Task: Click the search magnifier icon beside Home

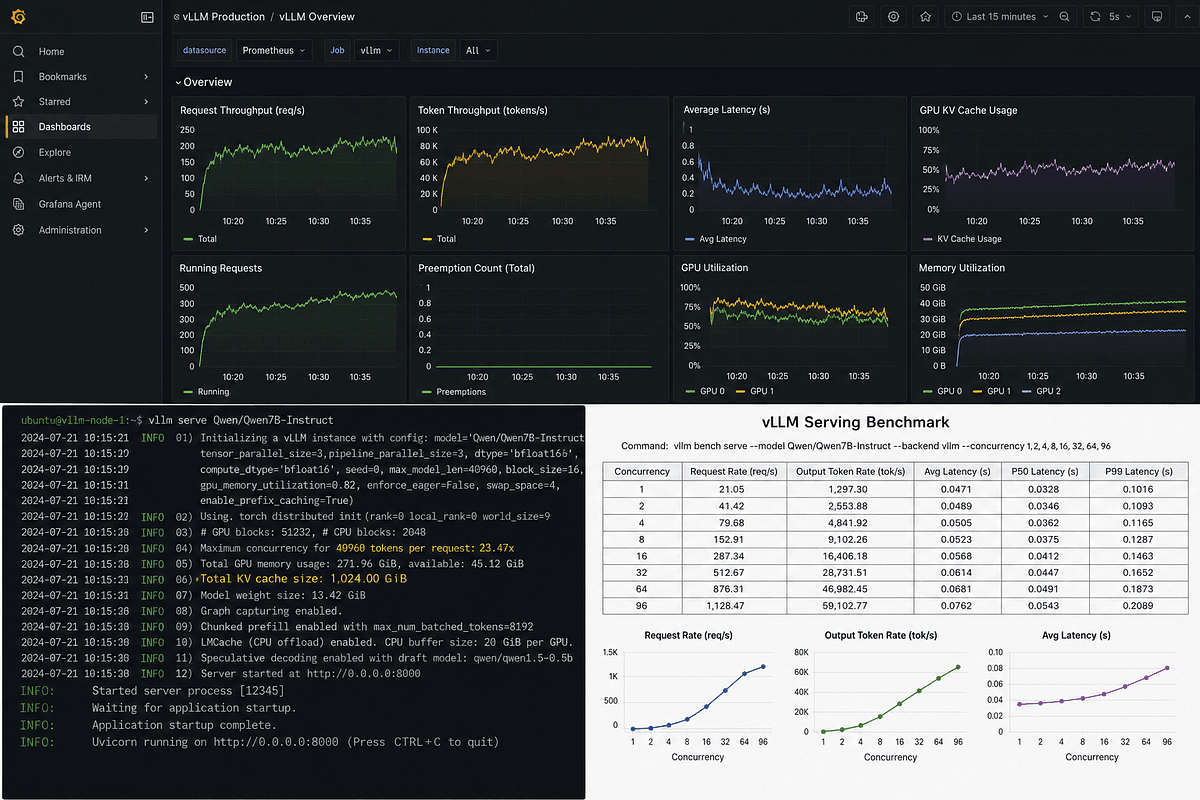Action: pos(19,52)
